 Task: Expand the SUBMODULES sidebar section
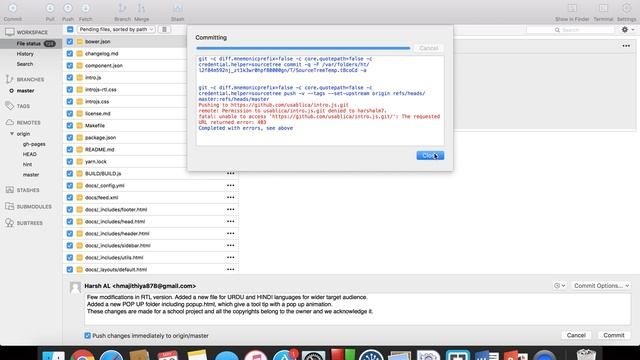point(34,207)
